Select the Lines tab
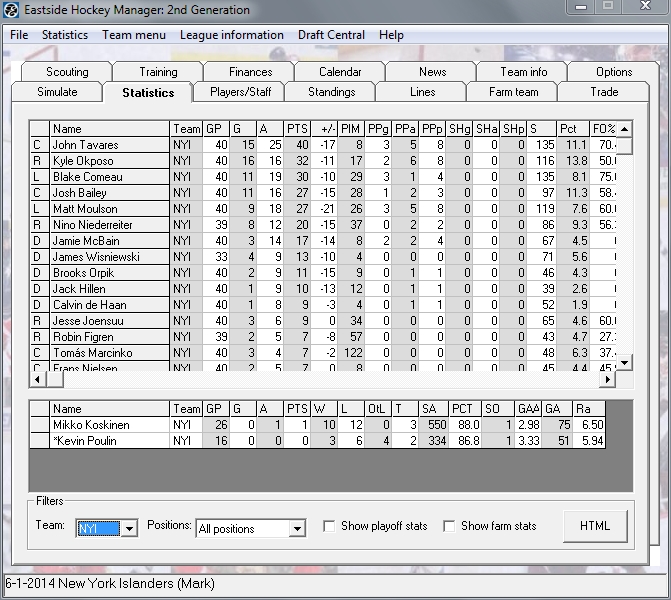Screen dimensions: 671x600 click(x=422, y=92)
